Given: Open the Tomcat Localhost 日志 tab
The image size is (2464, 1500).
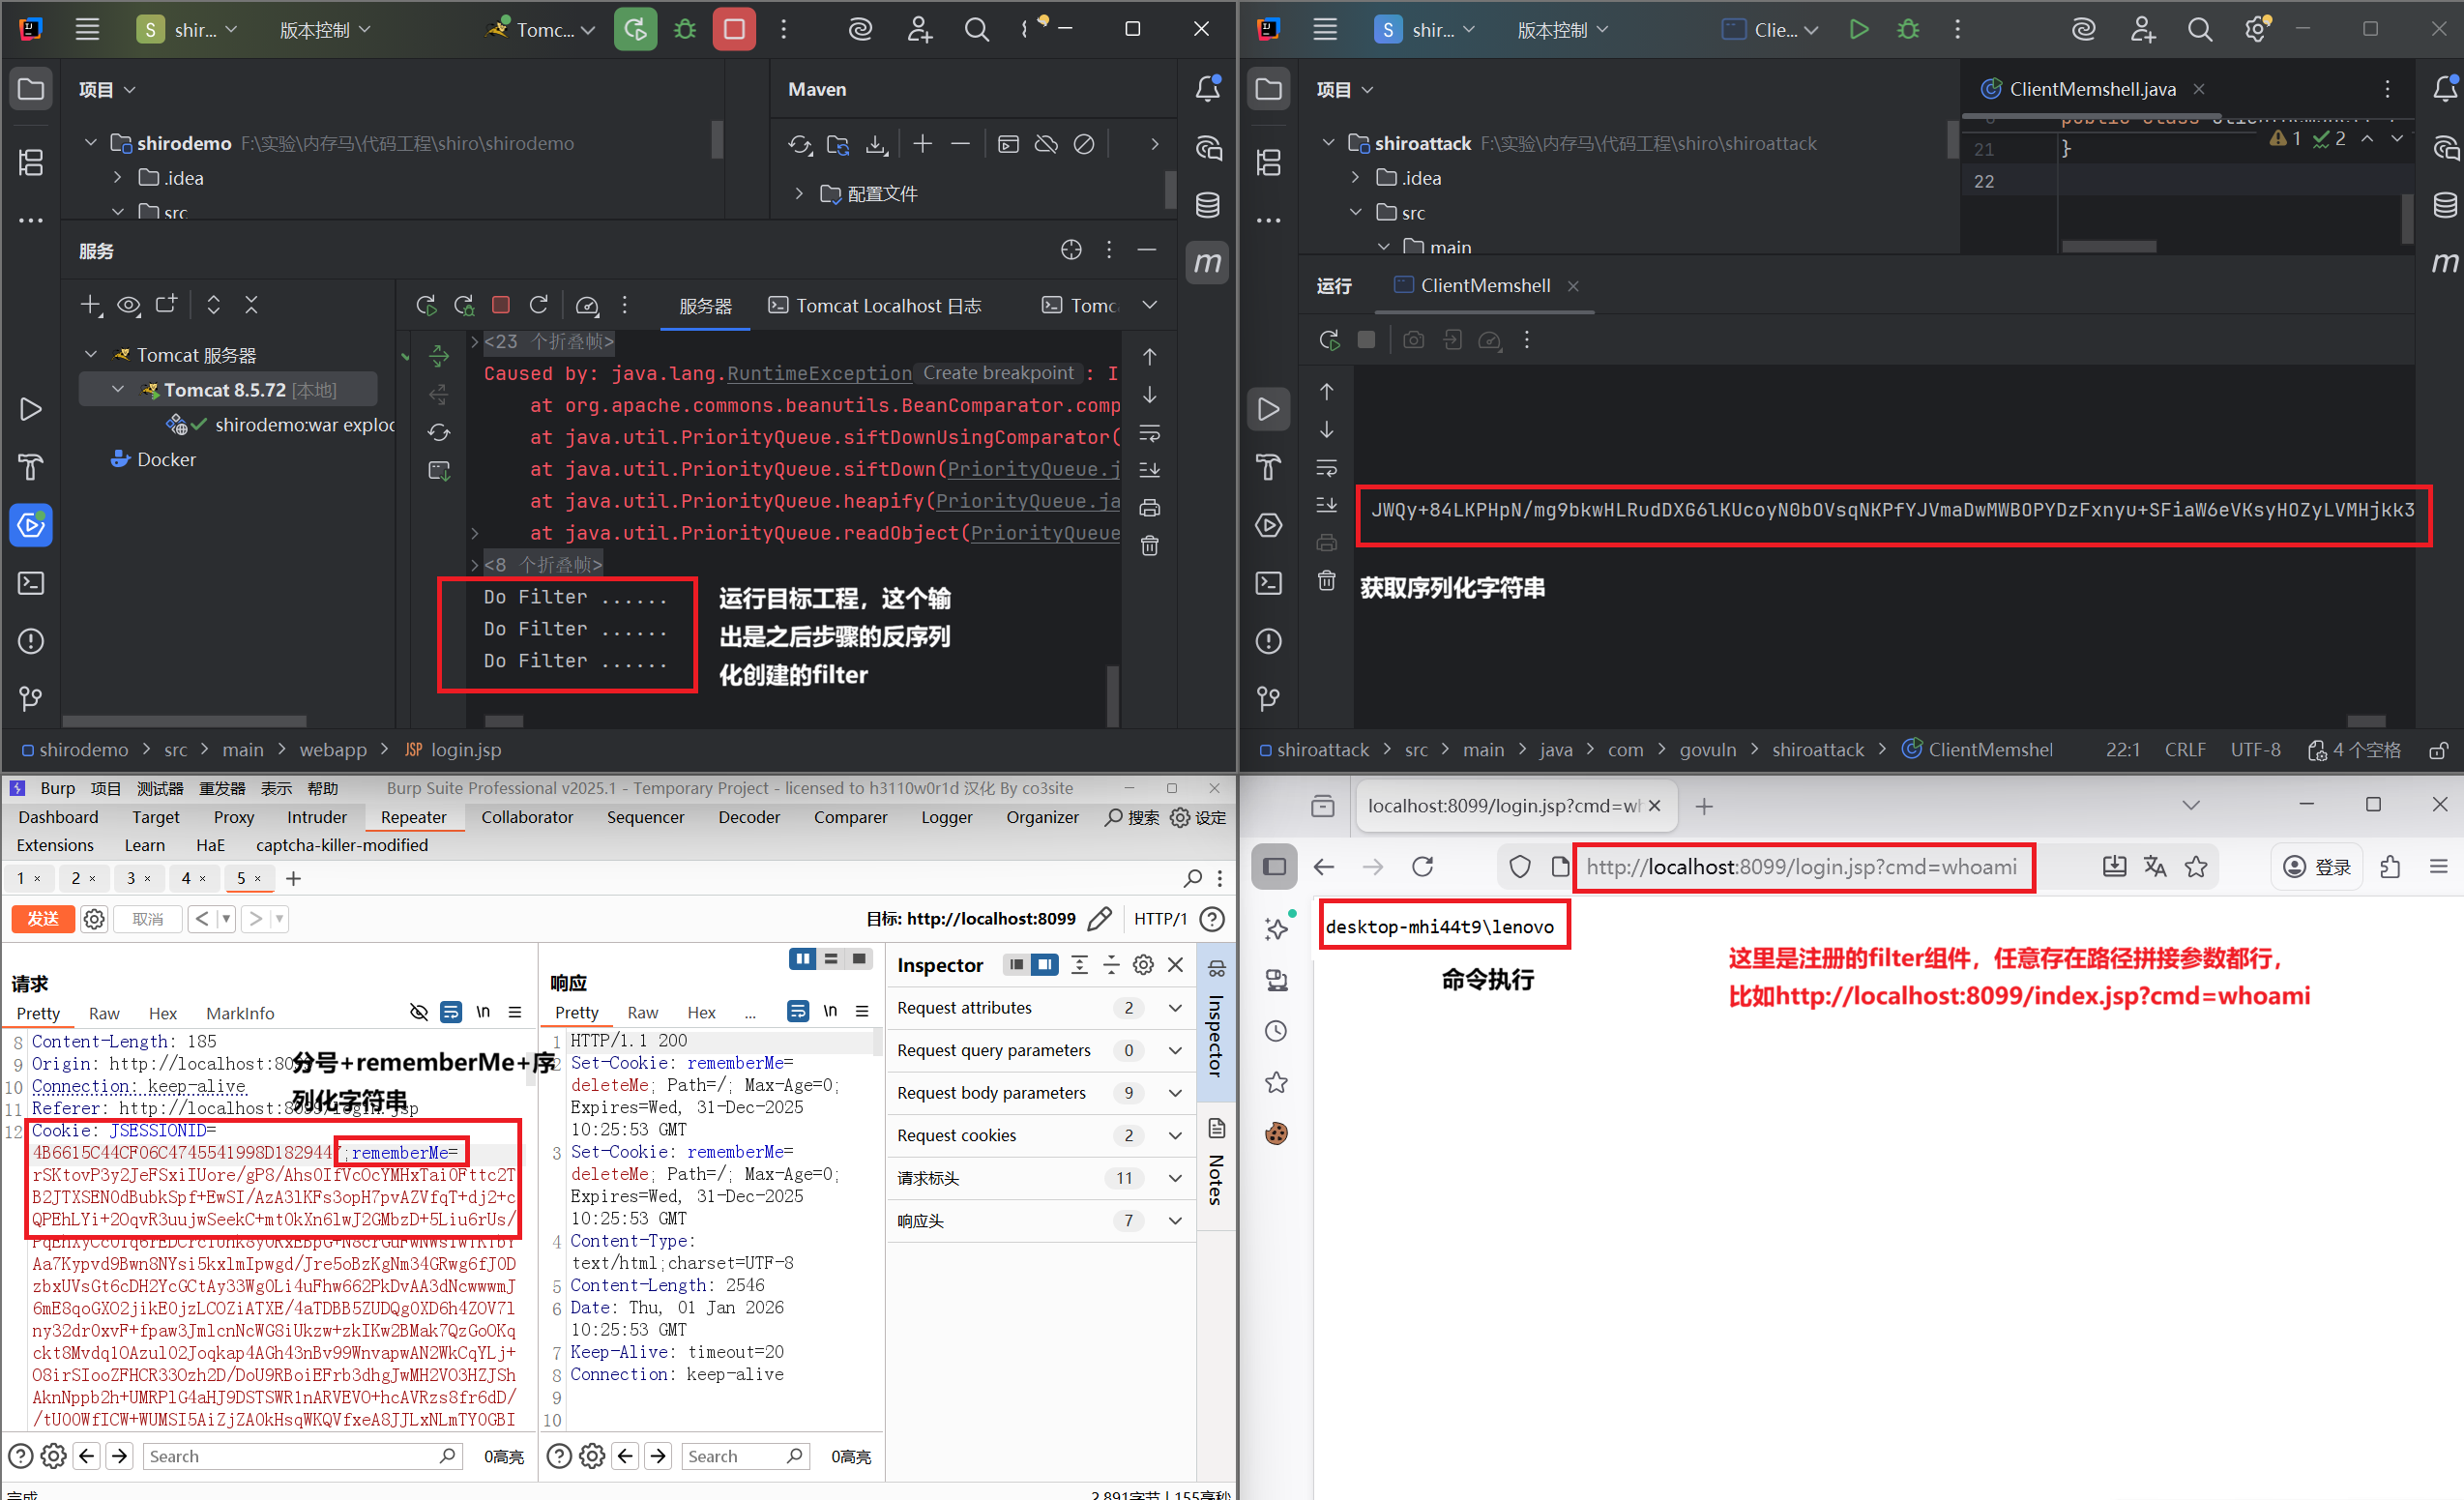Looking at the screenshot, I should [875, 306].
